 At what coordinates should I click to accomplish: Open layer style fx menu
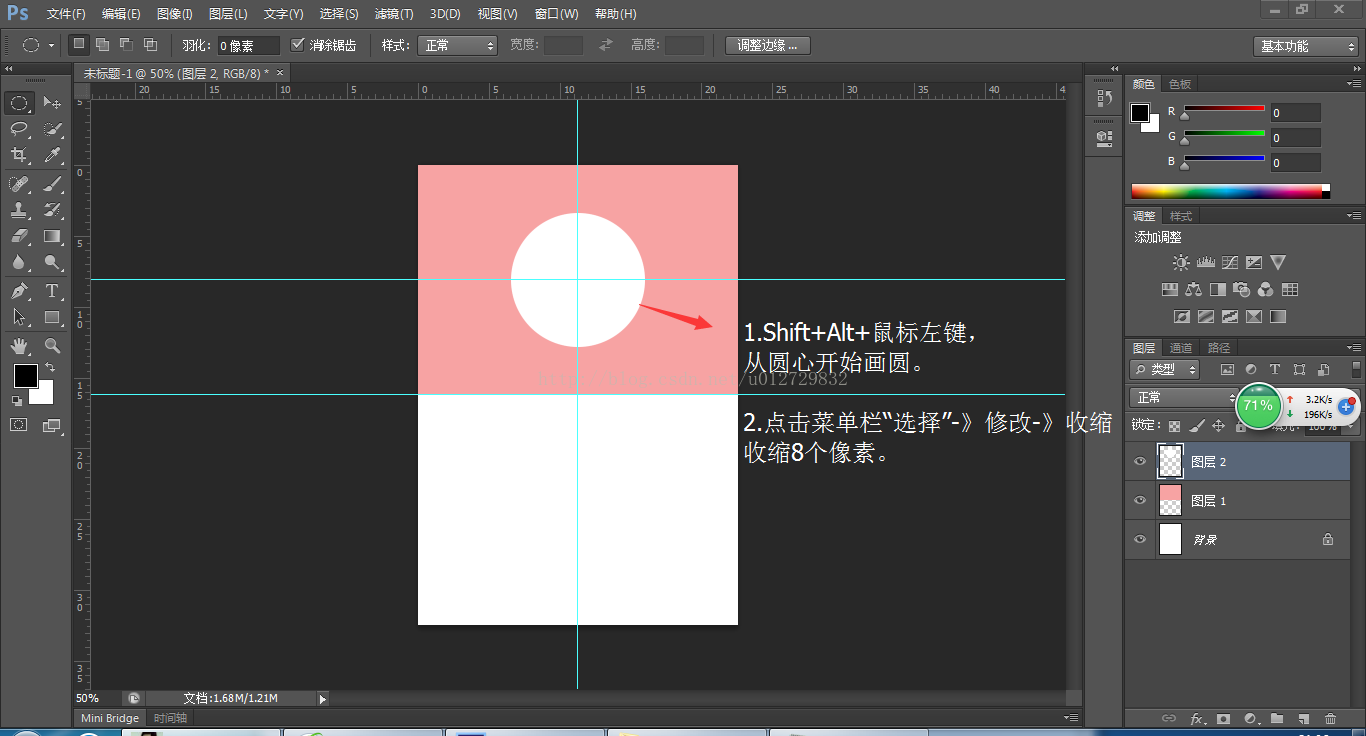coord(1196,718)
